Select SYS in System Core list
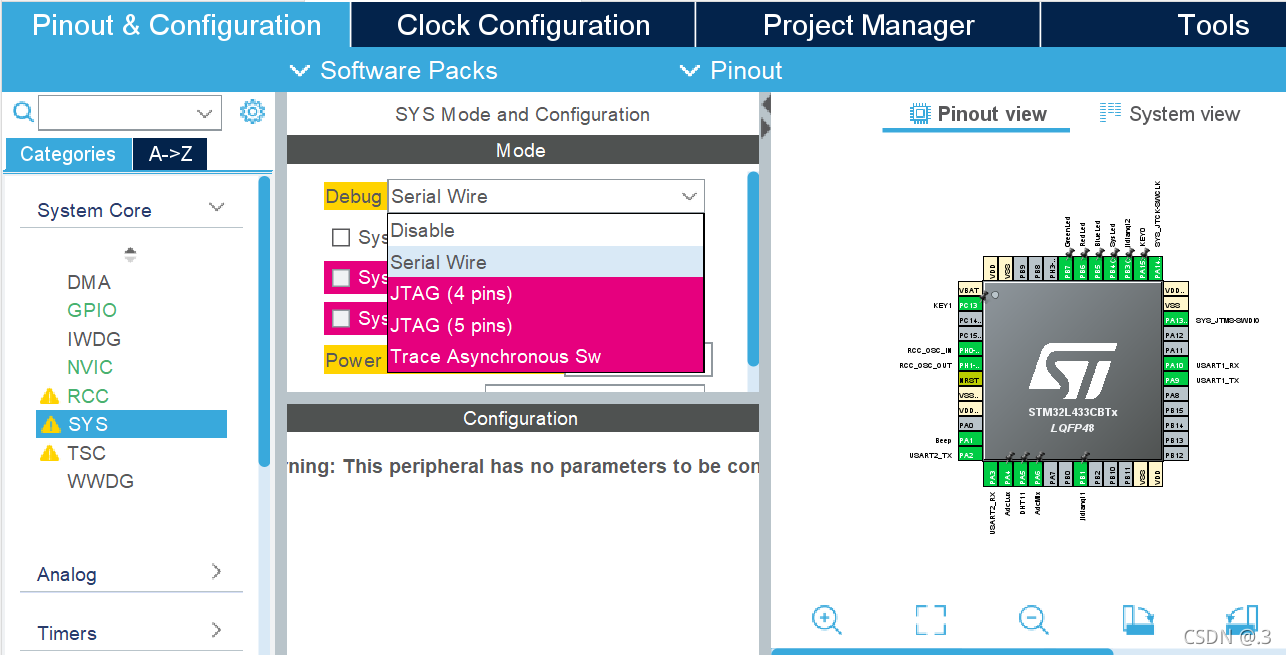The image size is (1286, 655). click(x=131, y=424)
